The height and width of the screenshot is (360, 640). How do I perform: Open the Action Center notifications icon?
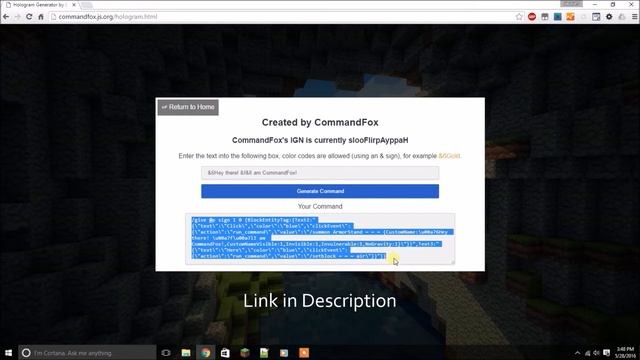[607, 353]
